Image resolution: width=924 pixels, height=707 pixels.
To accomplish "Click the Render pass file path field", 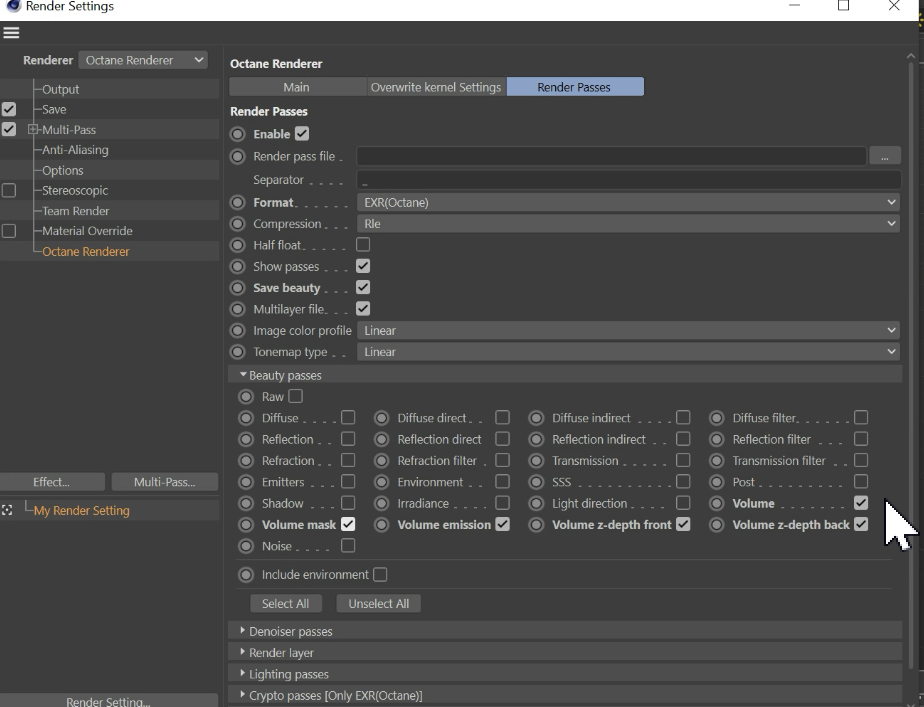I will pos(611,156).
